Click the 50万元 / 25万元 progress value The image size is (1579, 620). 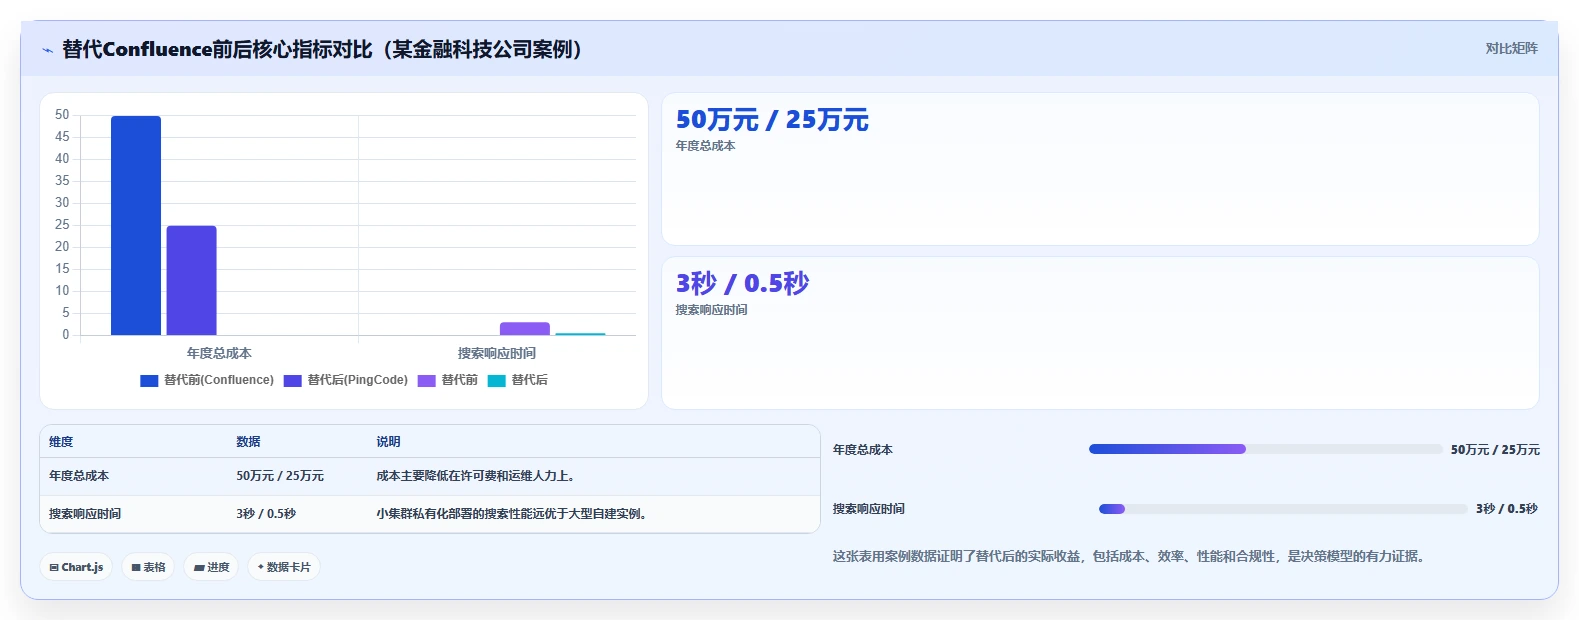click(x=1495, y=450)
